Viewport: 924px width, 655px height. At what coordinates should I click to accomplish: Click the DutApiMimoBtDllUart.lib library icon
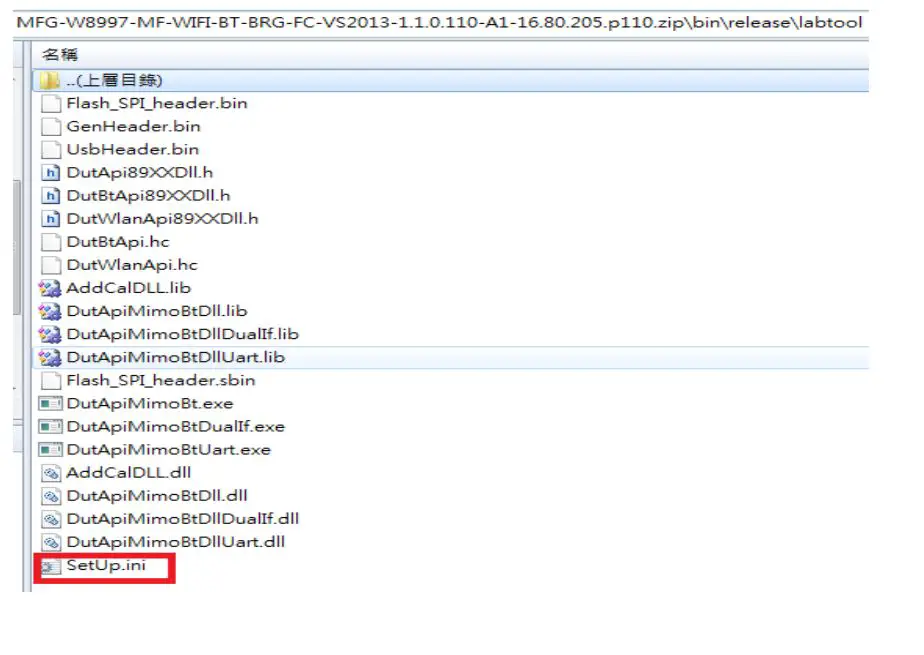coord(50,358)
